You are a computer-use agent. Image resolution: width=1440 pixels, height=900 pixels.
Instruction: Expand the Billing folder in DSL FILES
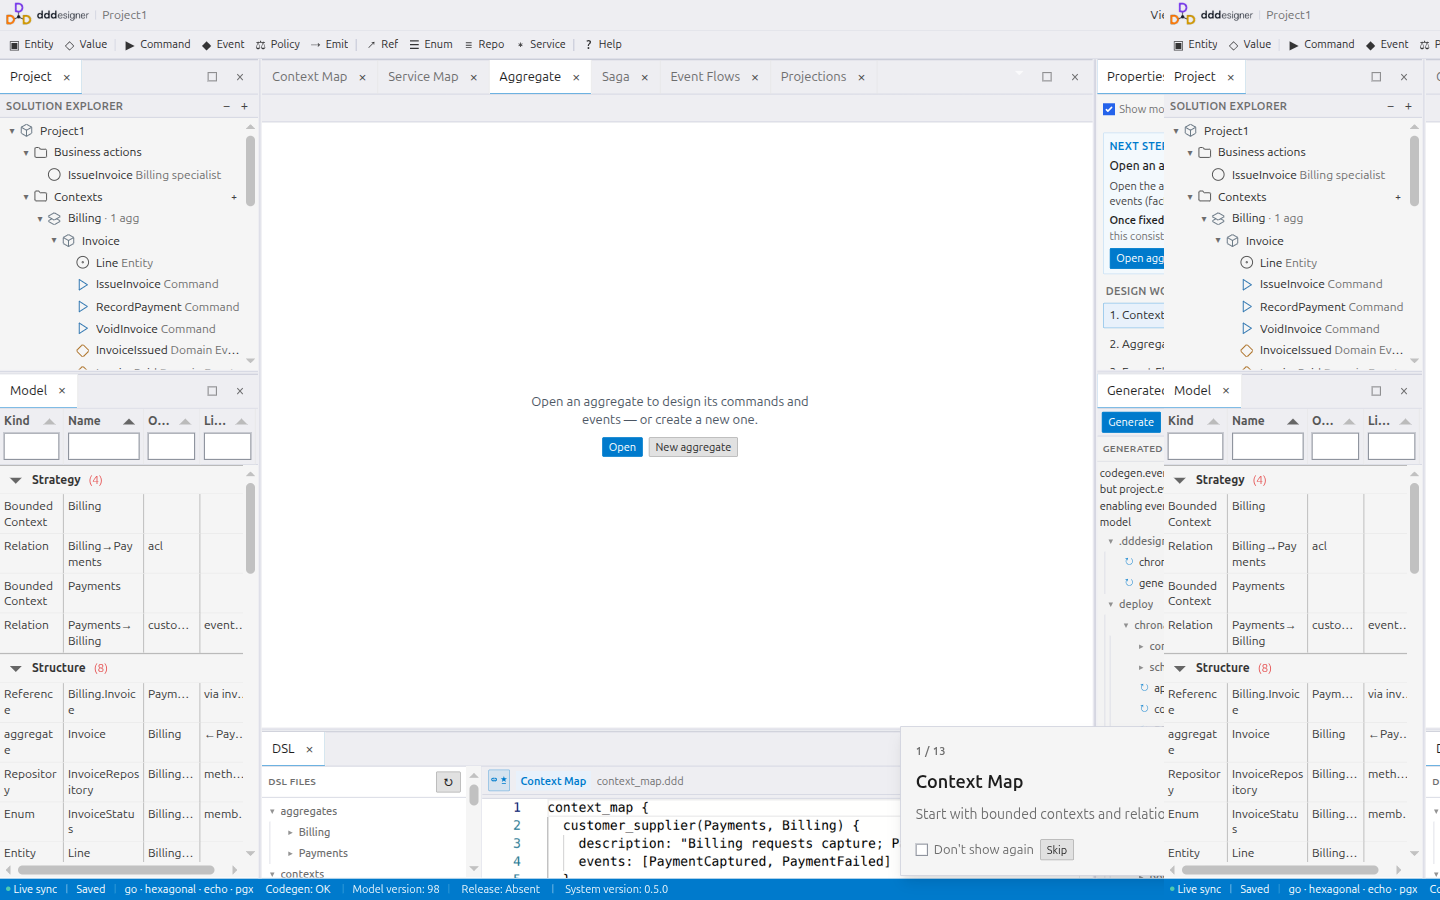[291, 833]
